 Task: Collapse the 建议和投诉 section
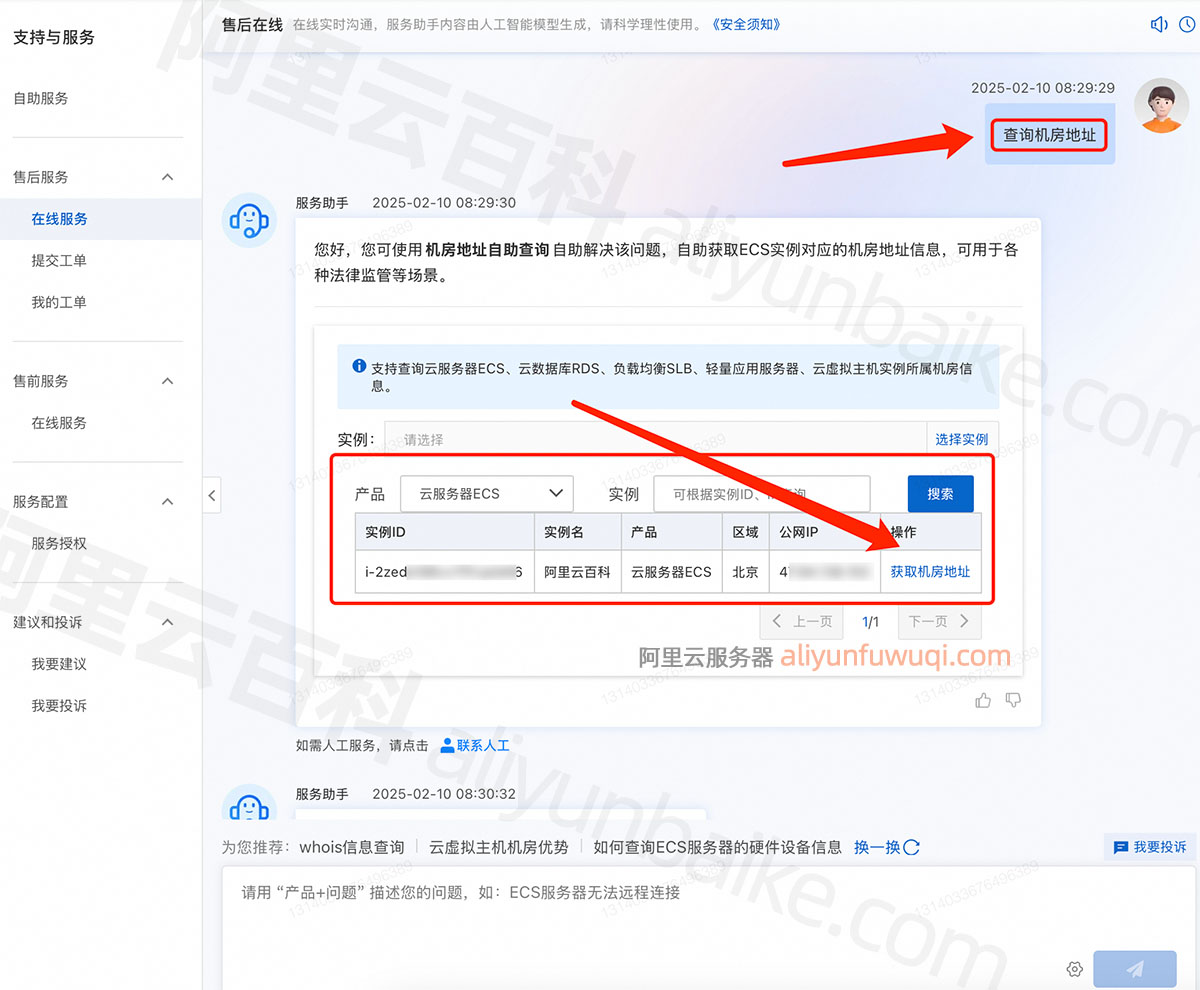click(167, 622)
